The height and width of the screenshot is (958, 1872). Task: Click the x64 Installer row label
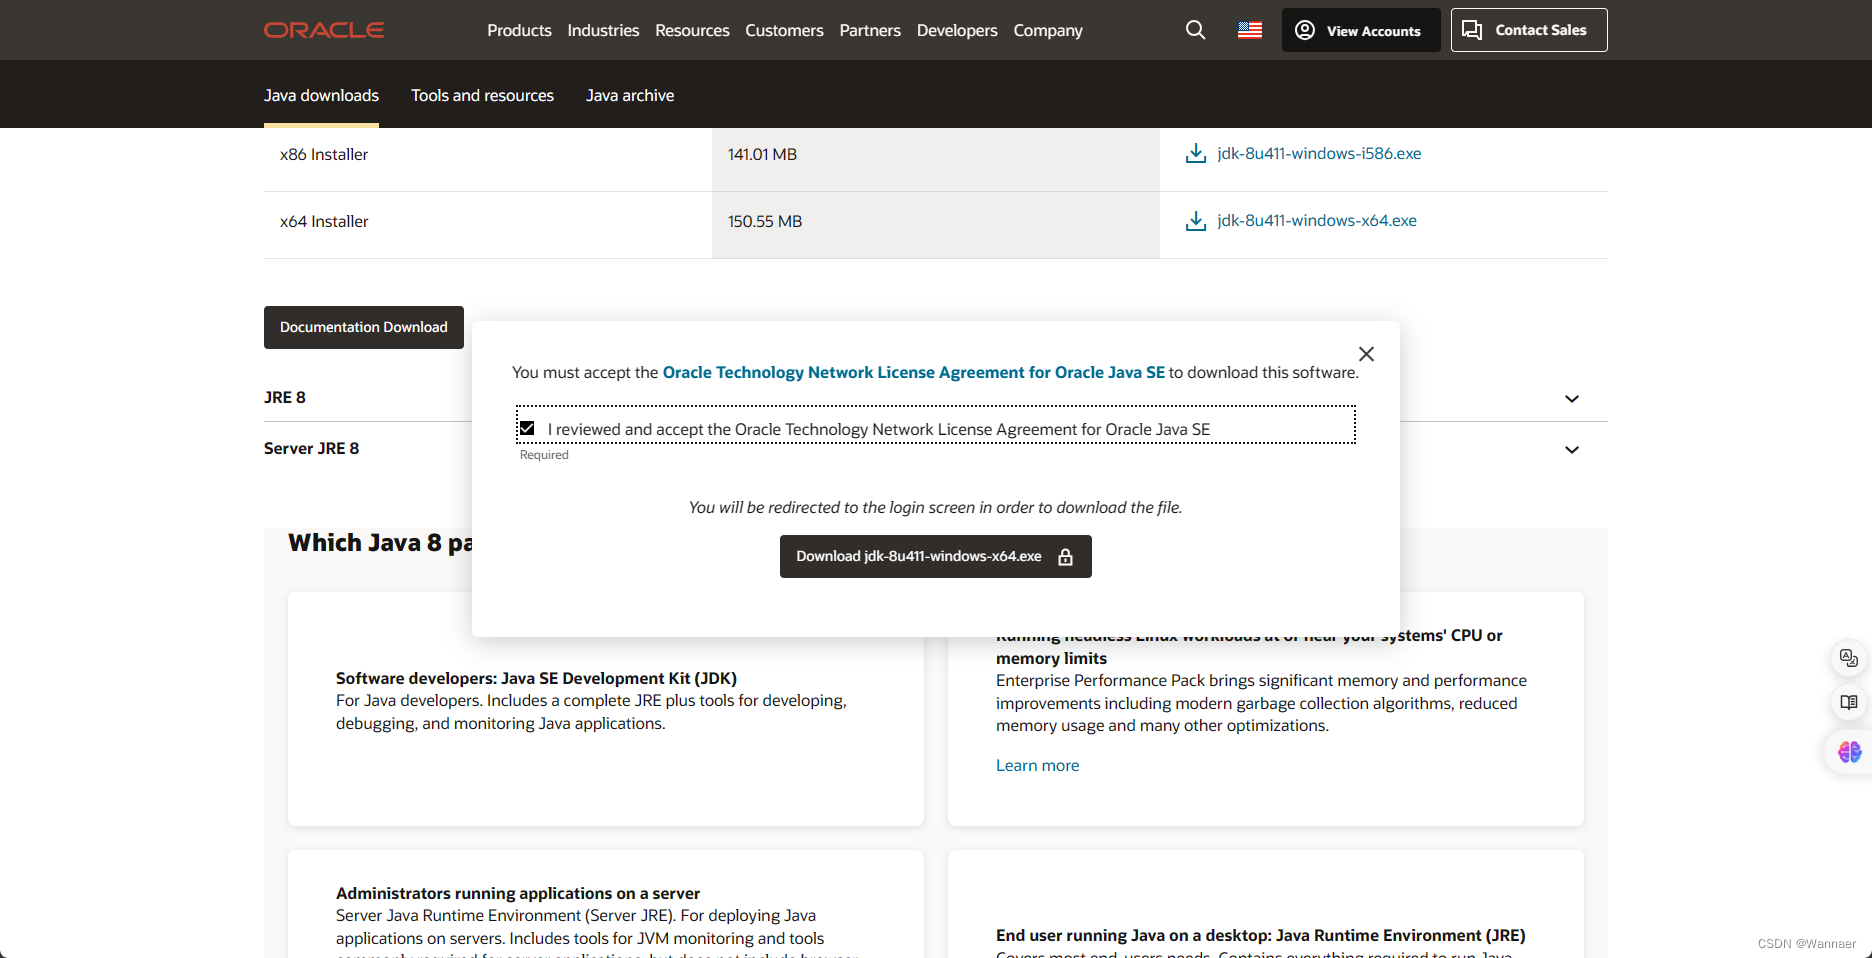coord(324,221)
